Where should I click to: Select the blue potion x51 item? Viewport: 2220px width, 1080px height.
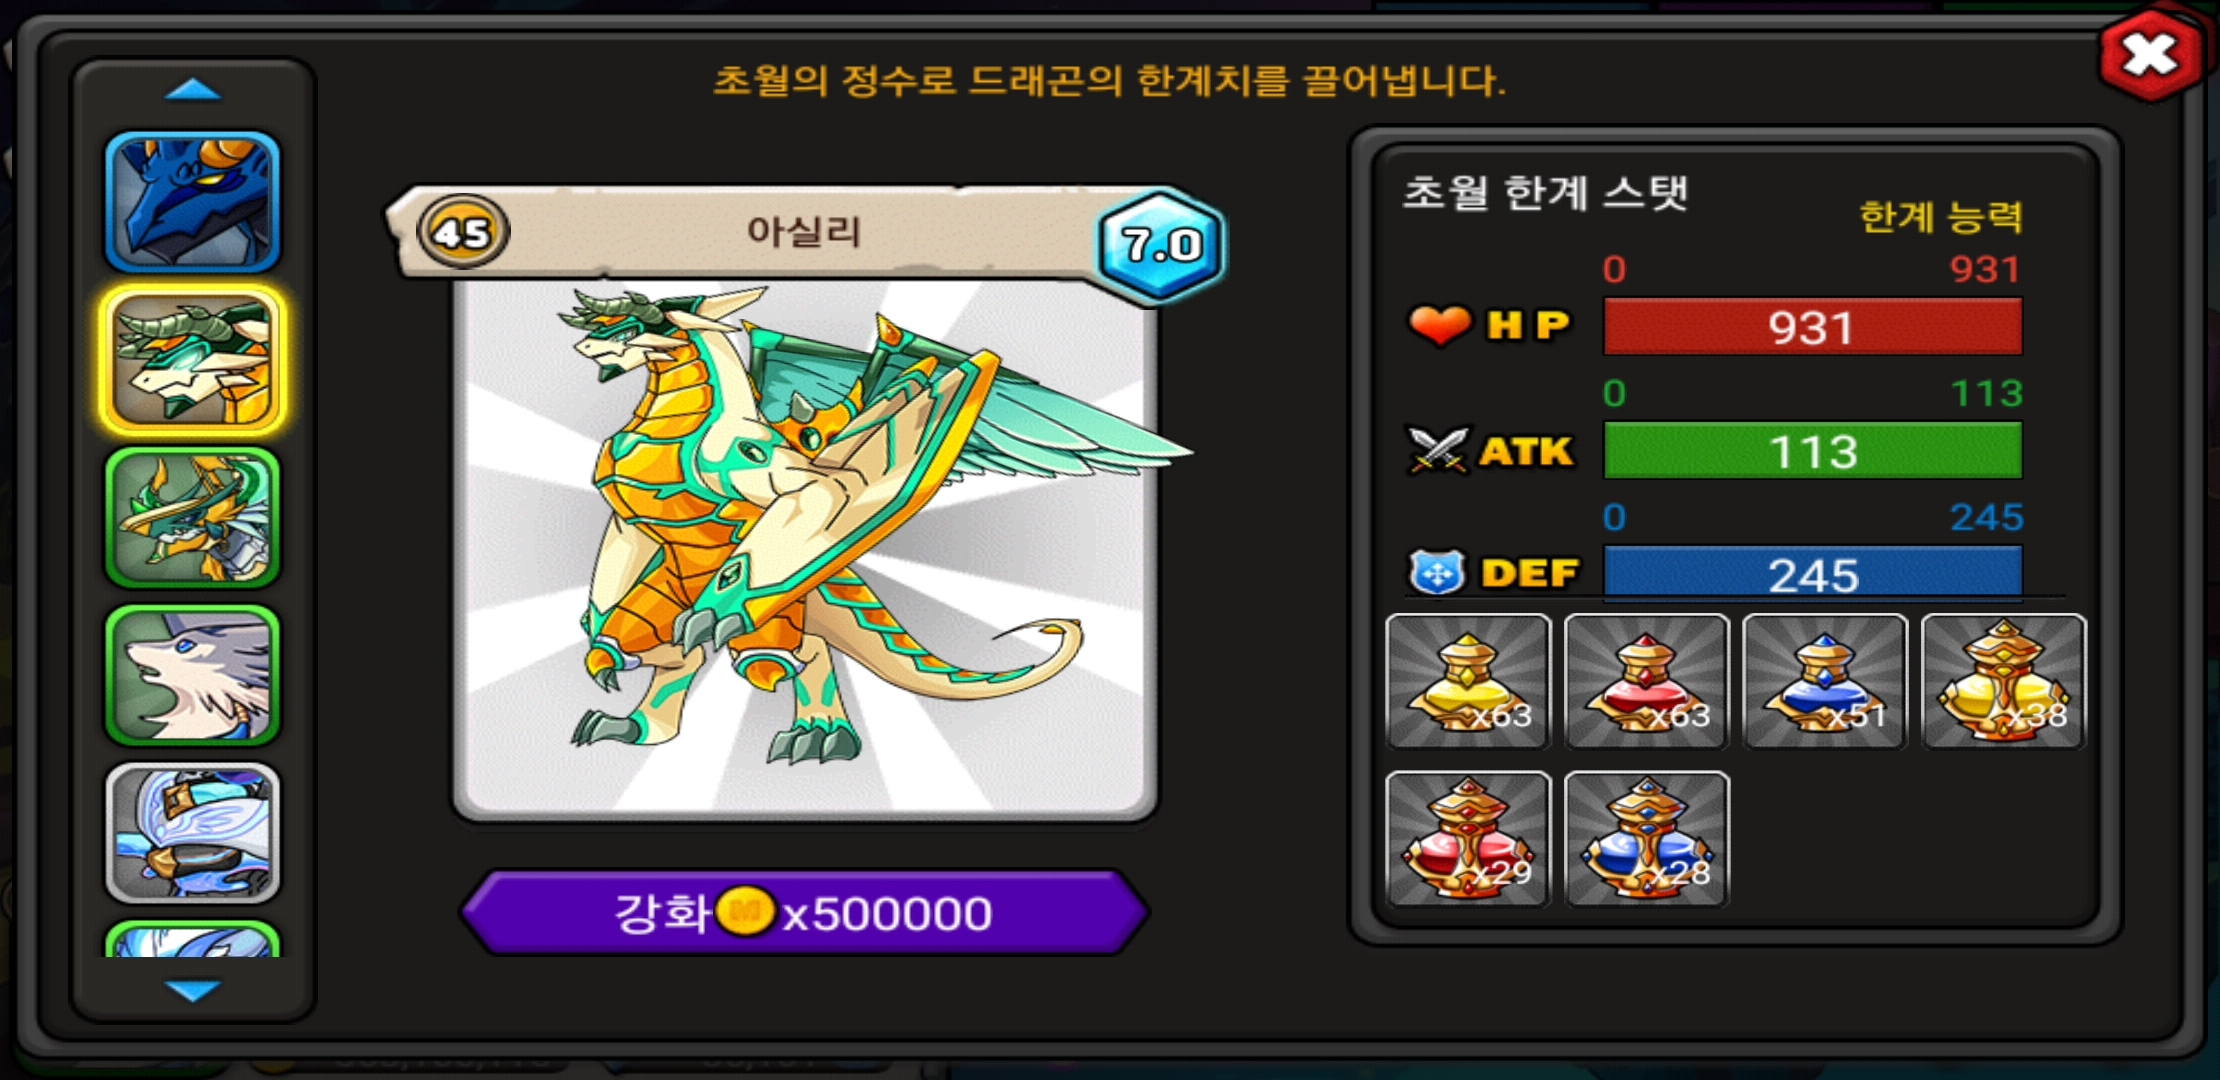pos(1825,681)
